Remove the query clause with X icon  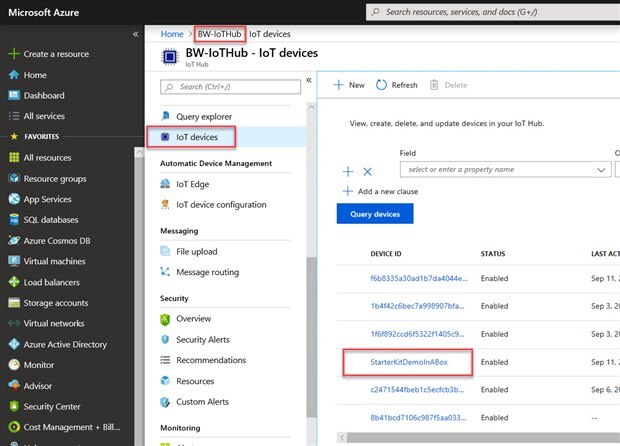click(x=367, y=172)
